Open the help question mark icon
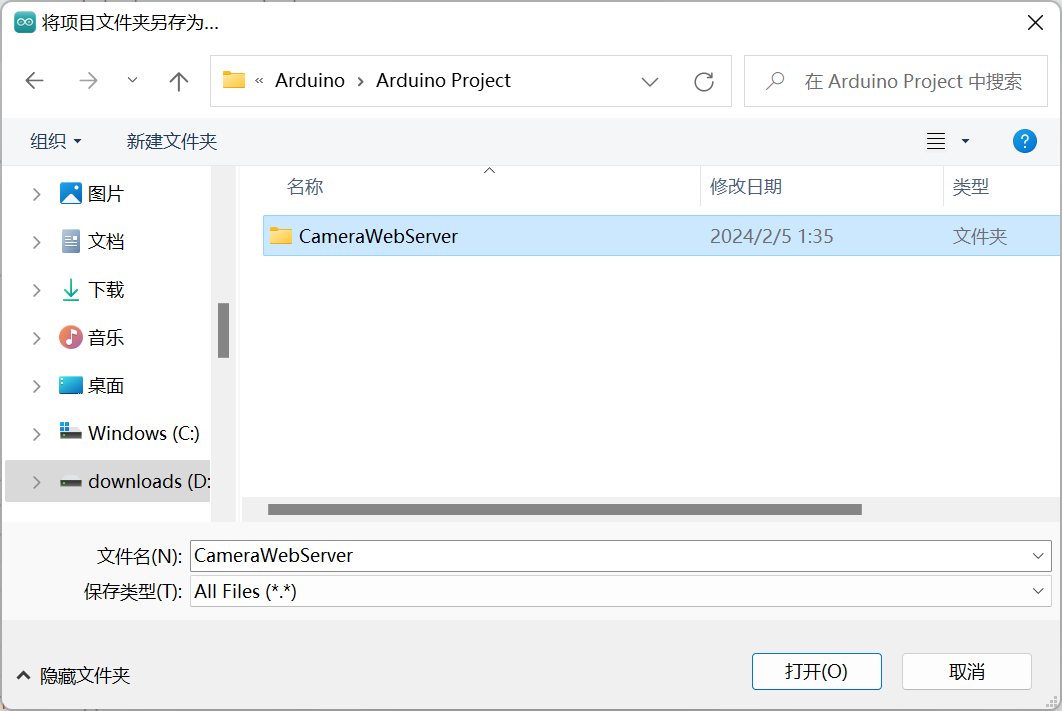 point(1024,141)
